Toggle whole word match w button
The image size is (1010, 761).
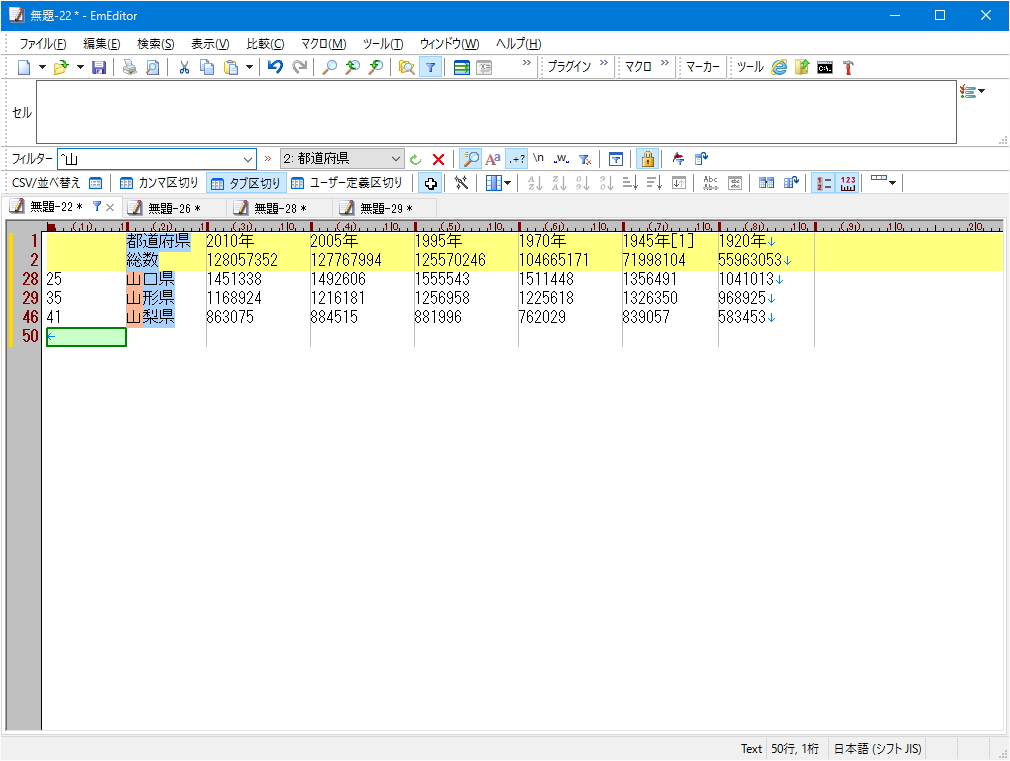[x=562, y=159]
